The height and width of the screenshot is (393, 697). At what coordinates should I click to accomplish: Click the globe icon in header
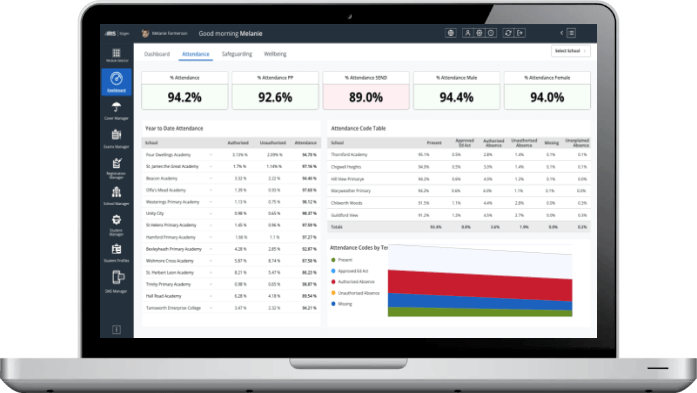[451, 33]
